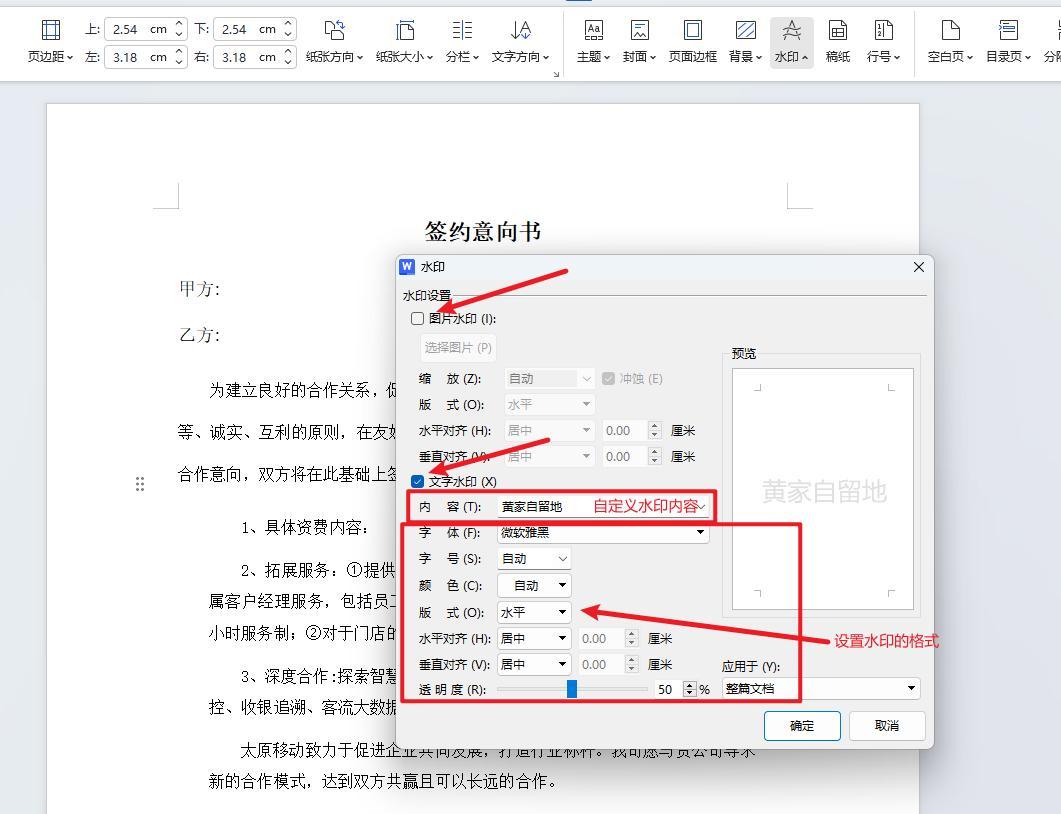Click the 水印 watermark ribbon button
Screen dimensions: 1061x814
point(791,41)
